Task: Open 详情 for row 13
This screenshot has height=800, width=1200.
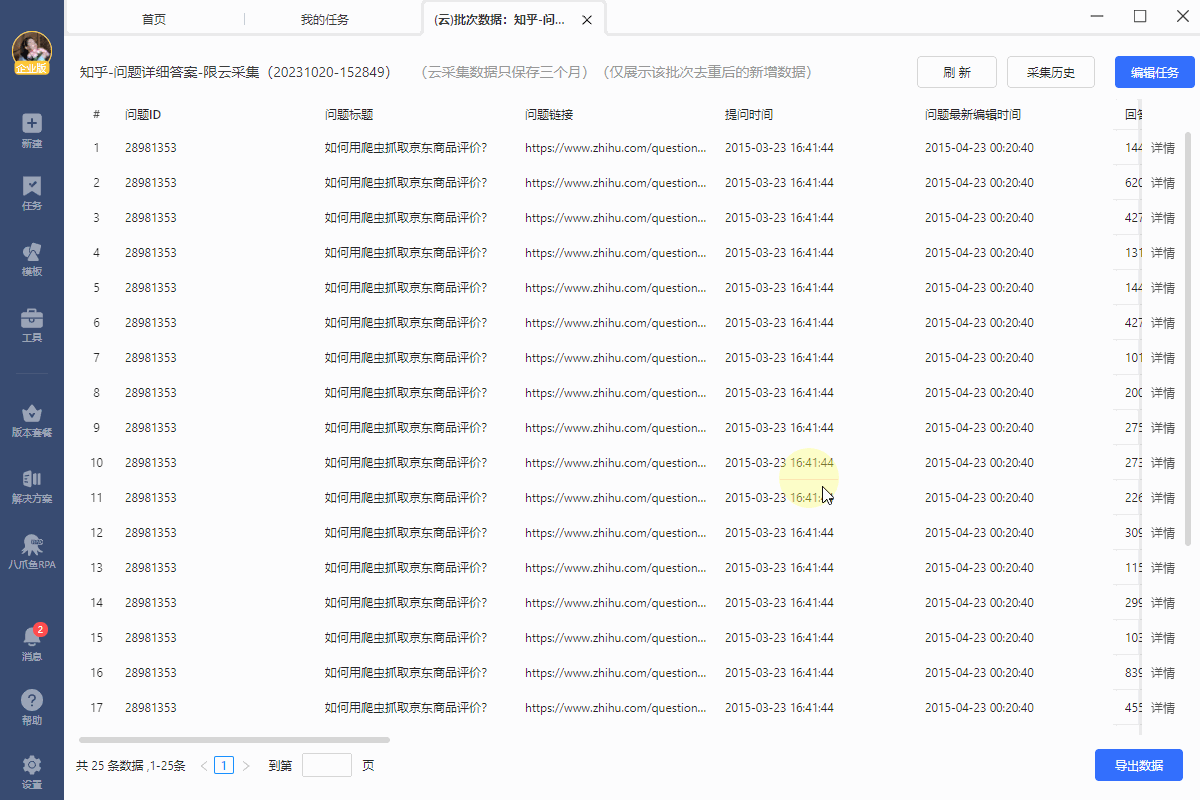Action: pos(1163,568)
